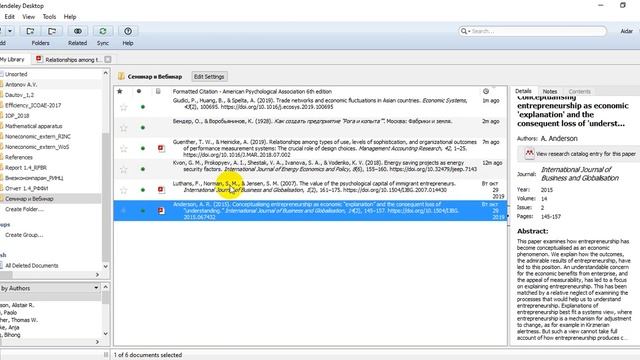Open the Help menu

(70, 17)
